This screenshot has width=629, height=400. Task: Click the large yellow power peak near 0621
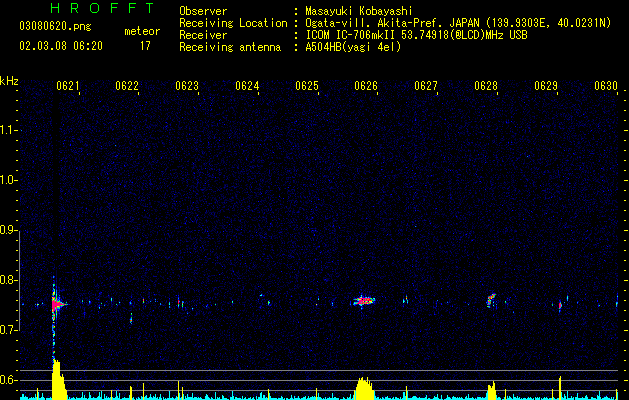point(58,380)
